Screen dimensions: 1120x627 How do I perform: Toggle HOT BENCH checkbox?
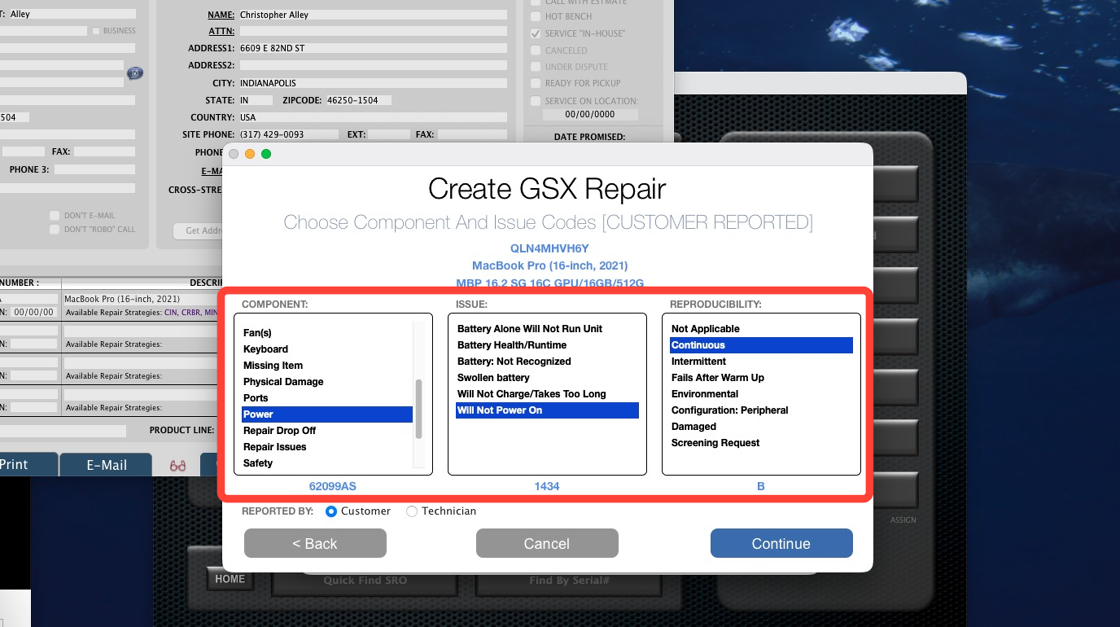[535, 16]
